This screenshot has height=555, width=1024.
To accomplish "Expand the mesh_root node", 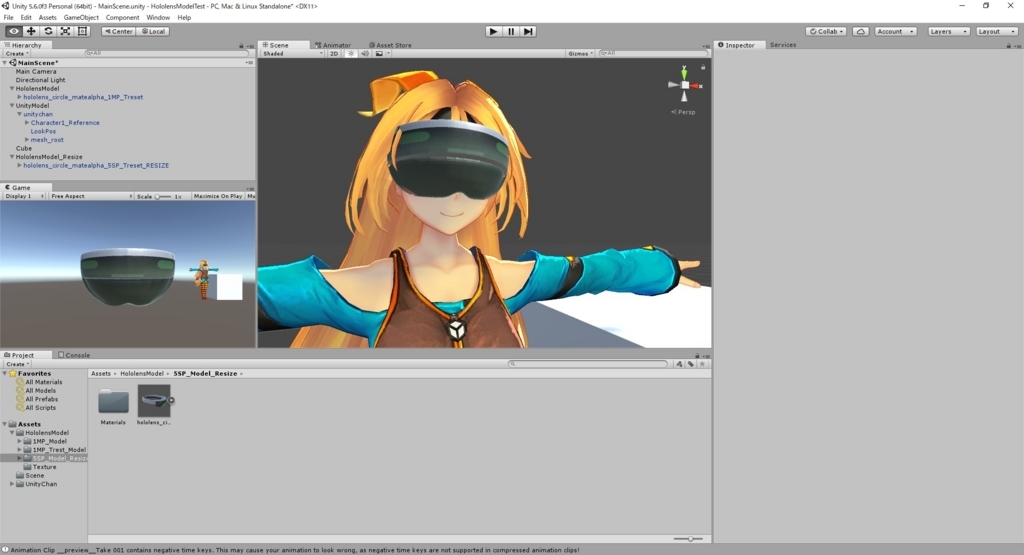I will (x=27, y=140).
